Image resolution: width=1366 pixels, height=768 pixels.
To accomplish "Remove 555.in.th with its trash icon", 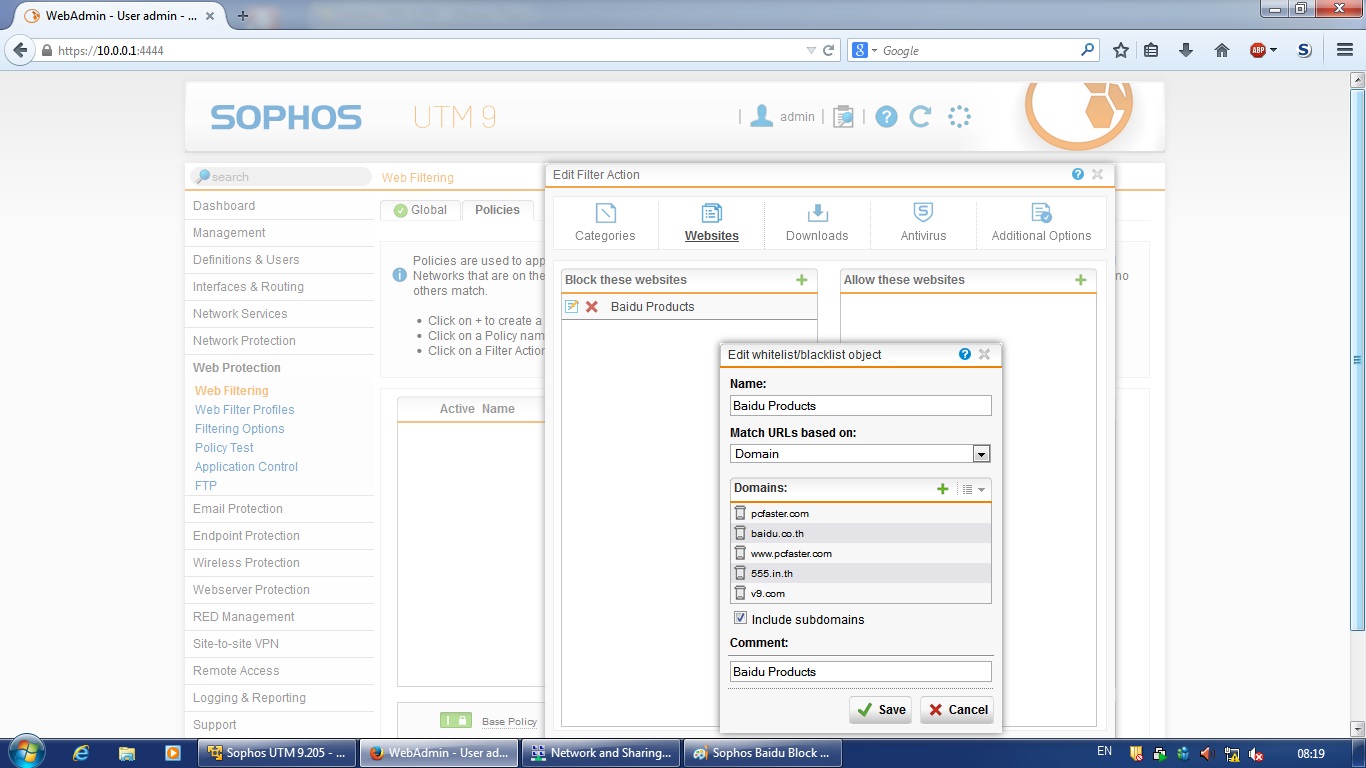I will pos(740,573).
